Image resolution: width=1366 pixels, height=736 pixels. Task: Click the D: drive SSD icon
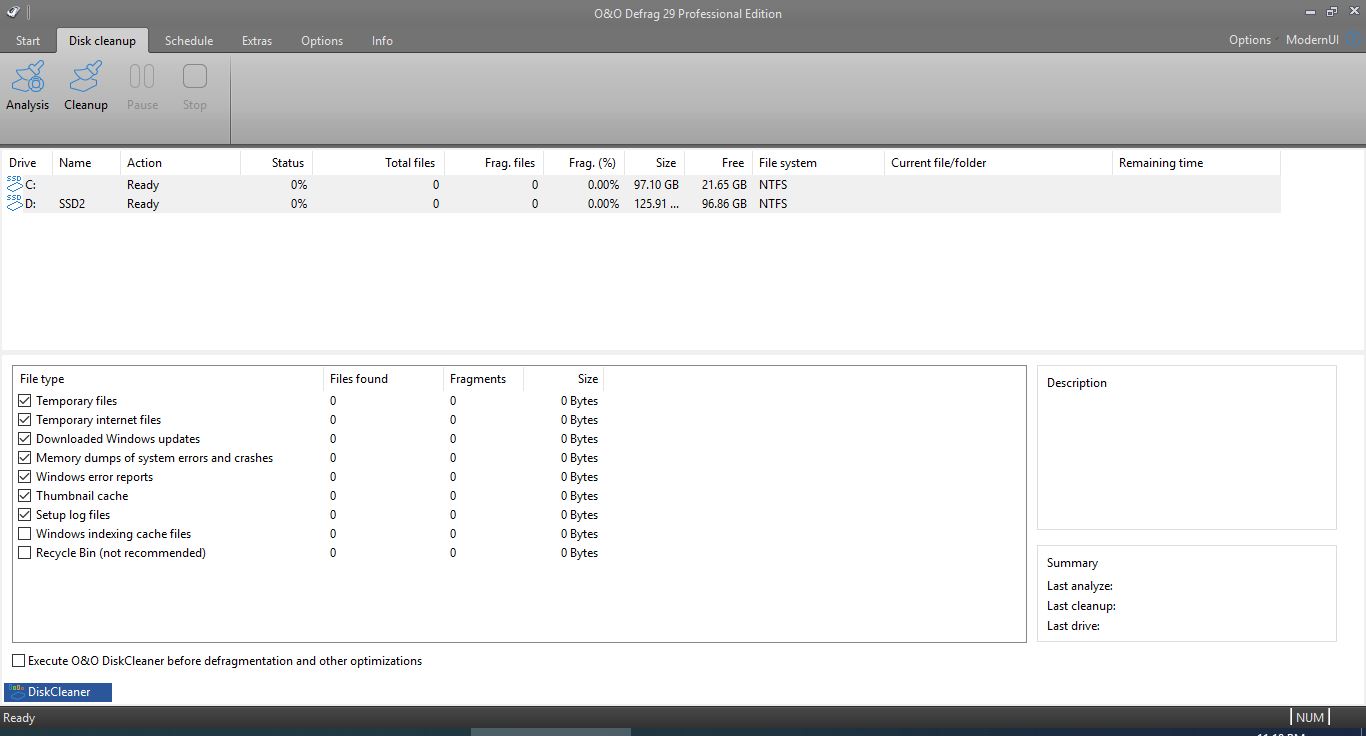click(x=15, y=203)
